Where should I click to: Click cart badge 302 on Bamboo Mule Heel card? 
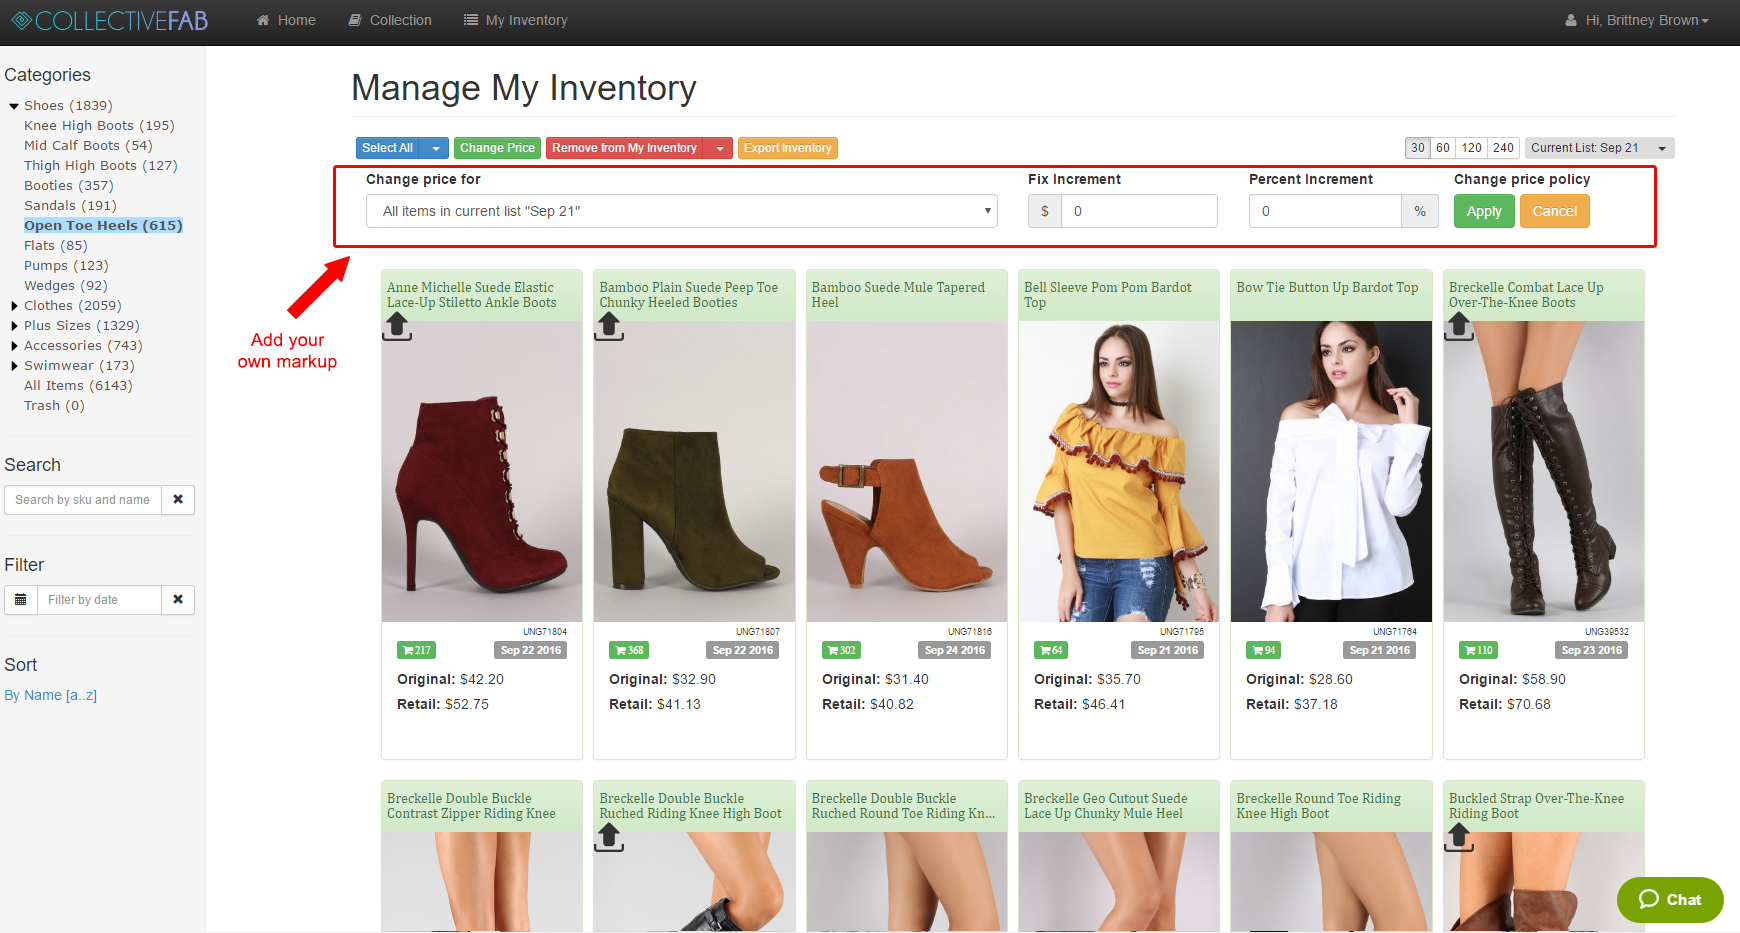click(x=841, y=650)
